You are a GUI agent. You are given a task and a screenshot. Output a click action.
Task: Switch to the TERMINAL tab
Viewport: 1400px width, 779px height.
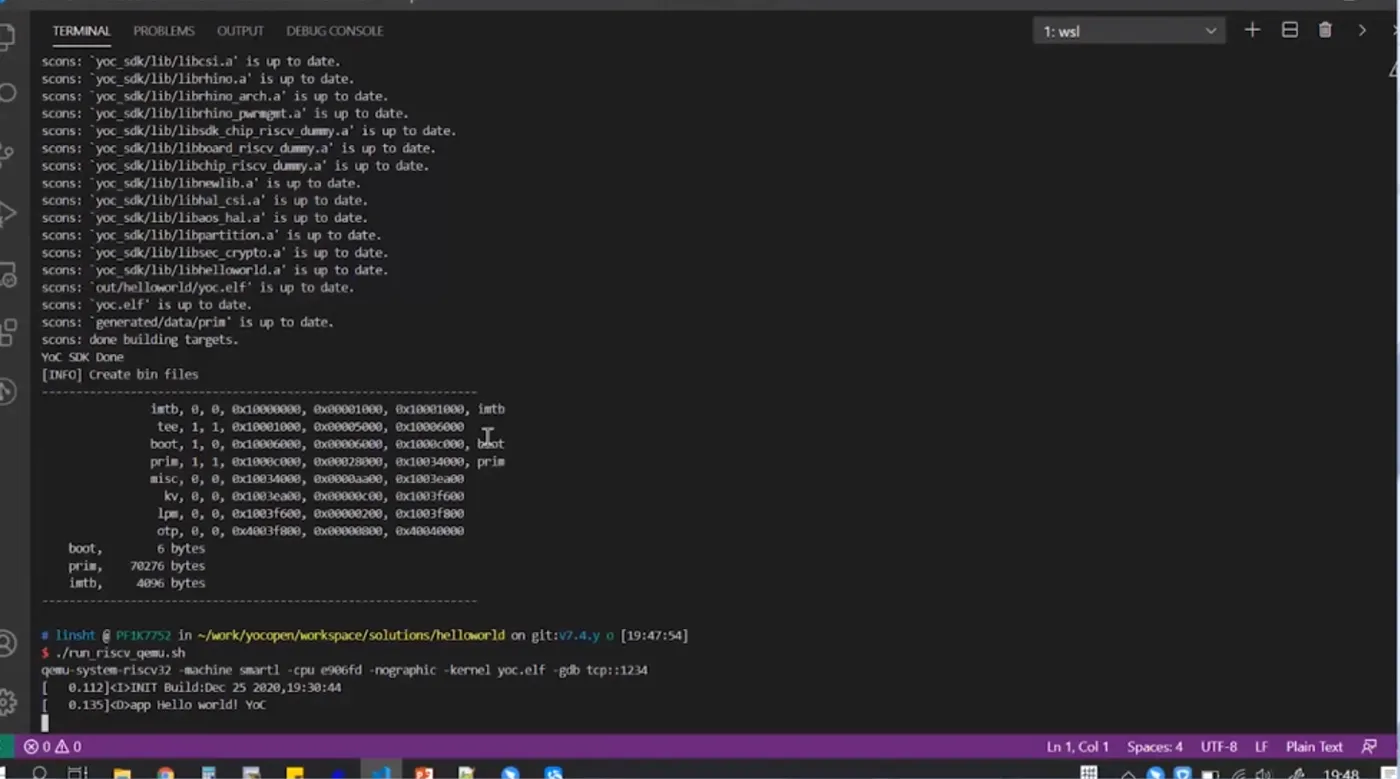tap(82, 31)
